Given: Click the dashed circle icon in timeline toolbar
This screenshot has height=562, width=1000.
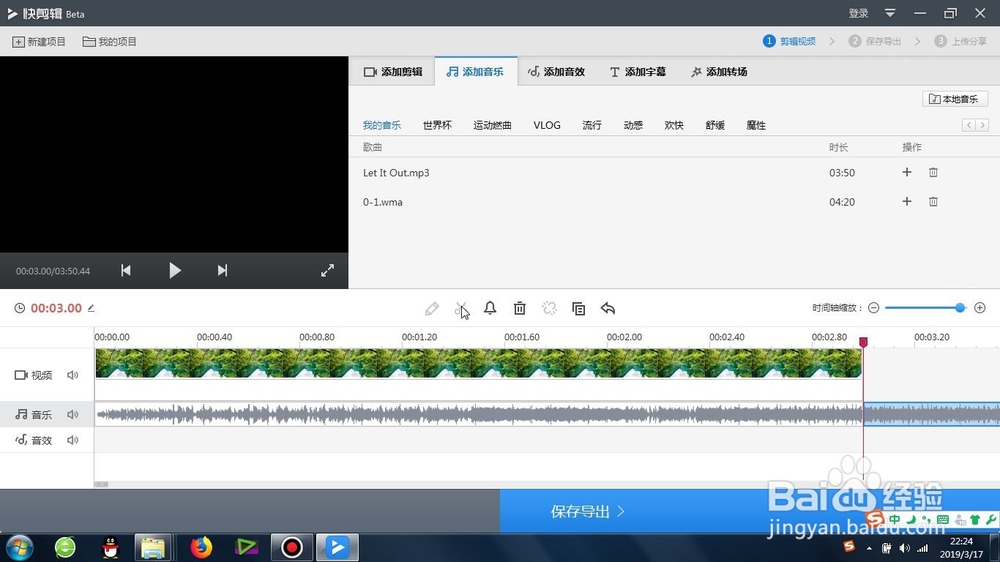Looking at the screenshot, I should coord(549,309).
